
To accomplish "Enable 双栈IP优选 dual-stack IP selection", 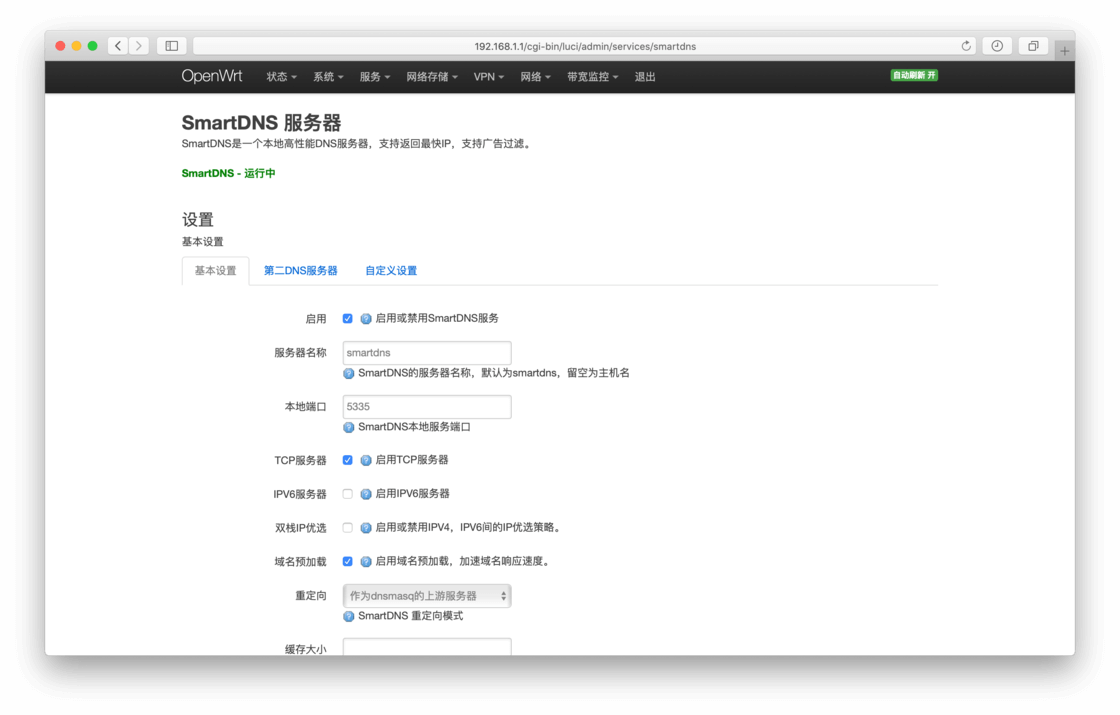I will pyautogui.click(x=347, y=527).
